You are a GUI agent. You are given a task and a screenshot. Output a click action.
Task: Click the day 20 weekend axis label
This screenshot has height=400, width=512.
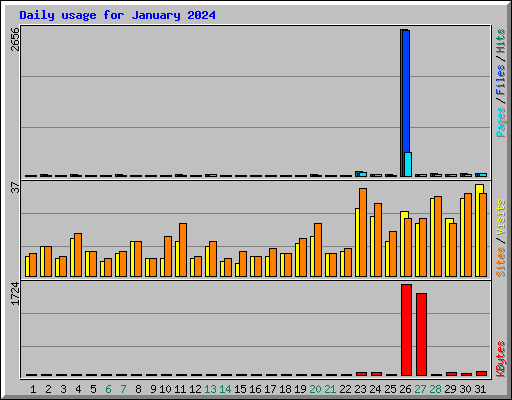[315, 389]
